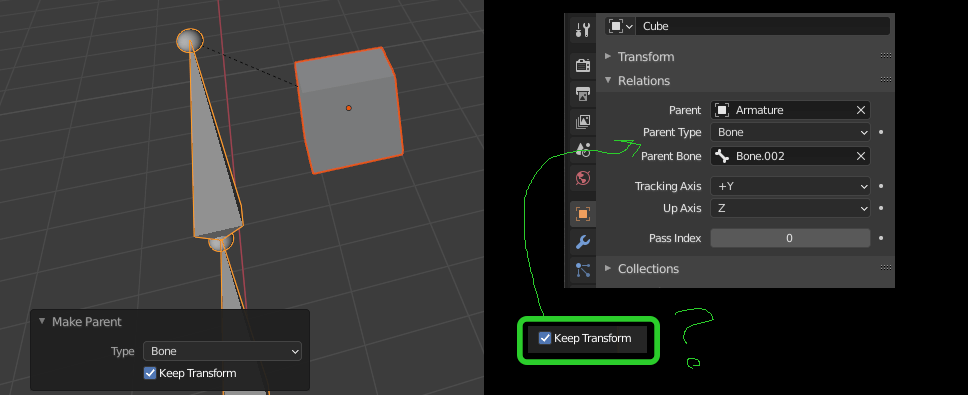This screenshot has width=968, height=395.
Task: Collapse the Make Parent operator panel
Action: click(x=42, y=322)
